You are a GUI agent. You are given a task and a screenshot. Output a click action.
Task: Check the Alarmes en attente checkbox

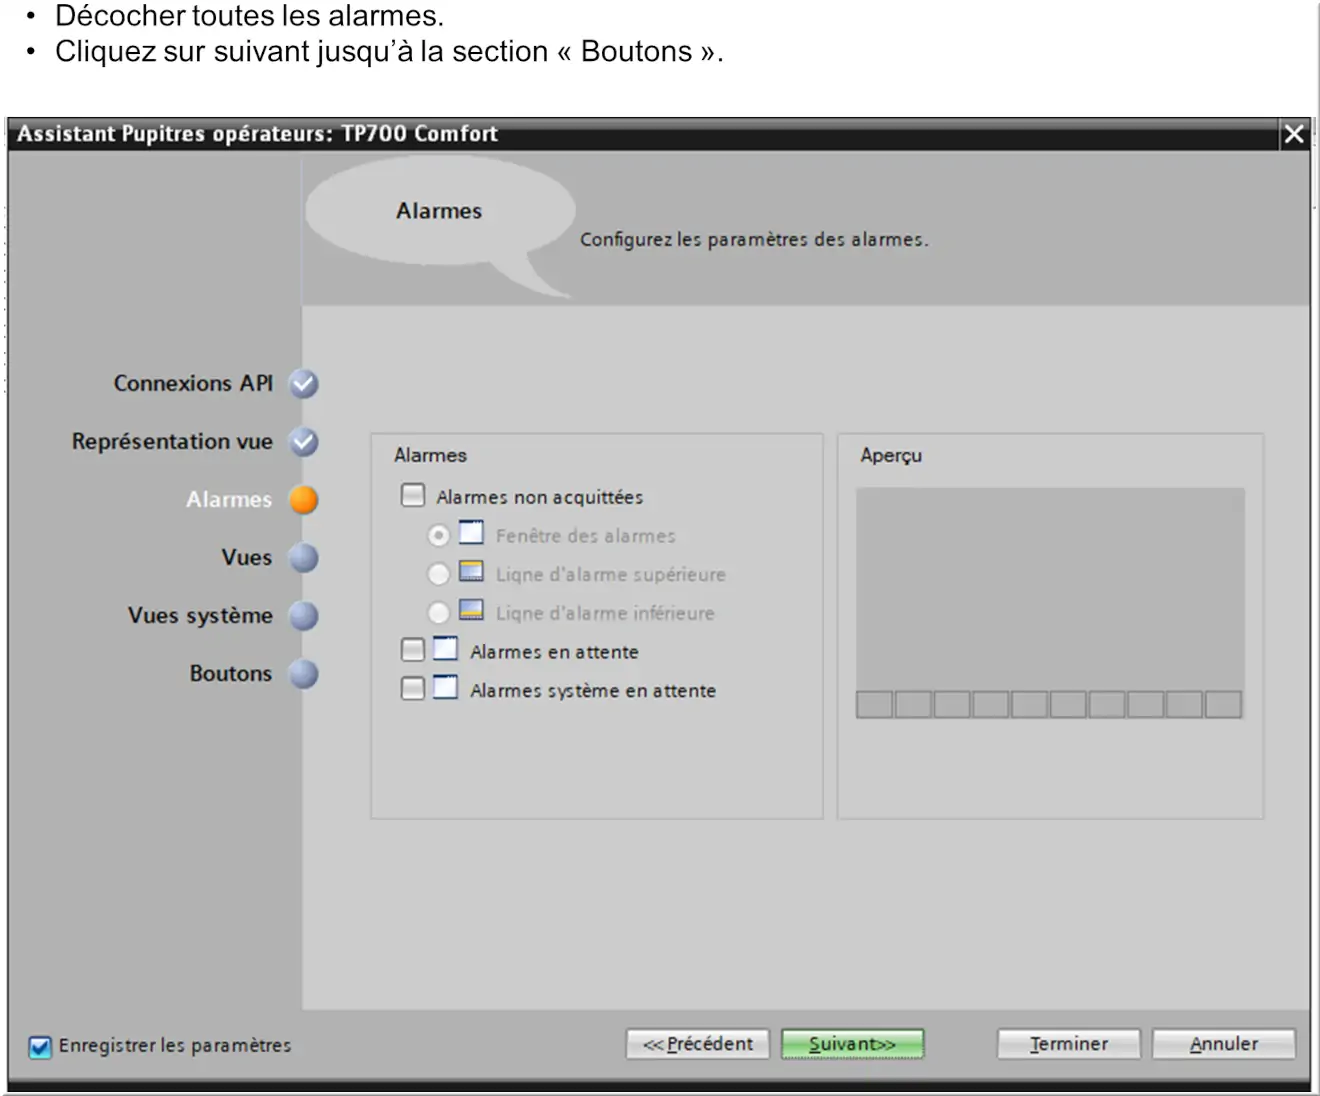pos(413,650)
